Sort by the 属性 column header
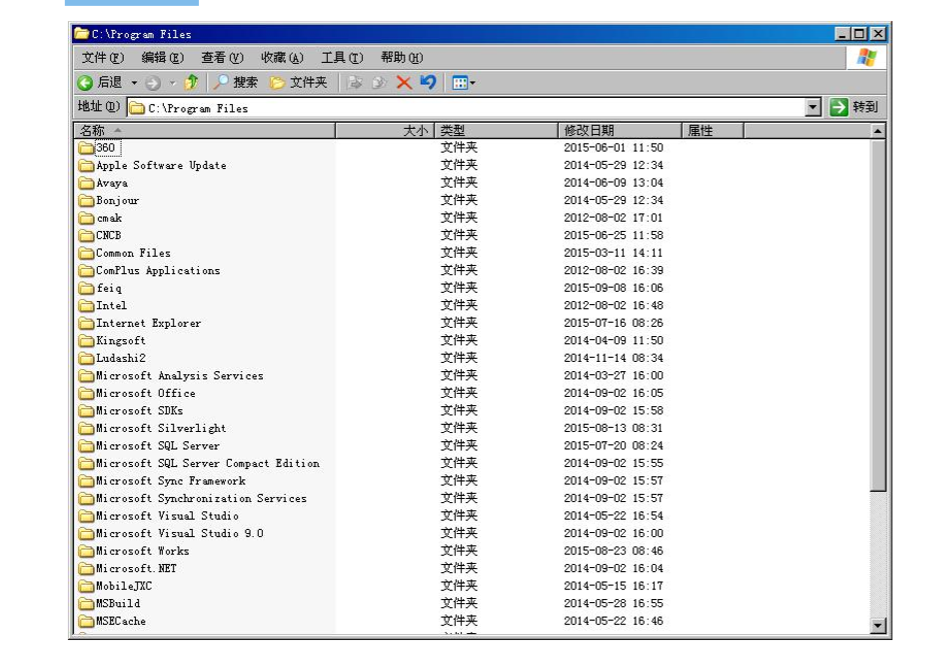 pyautogui.click(x=713, y=130)
